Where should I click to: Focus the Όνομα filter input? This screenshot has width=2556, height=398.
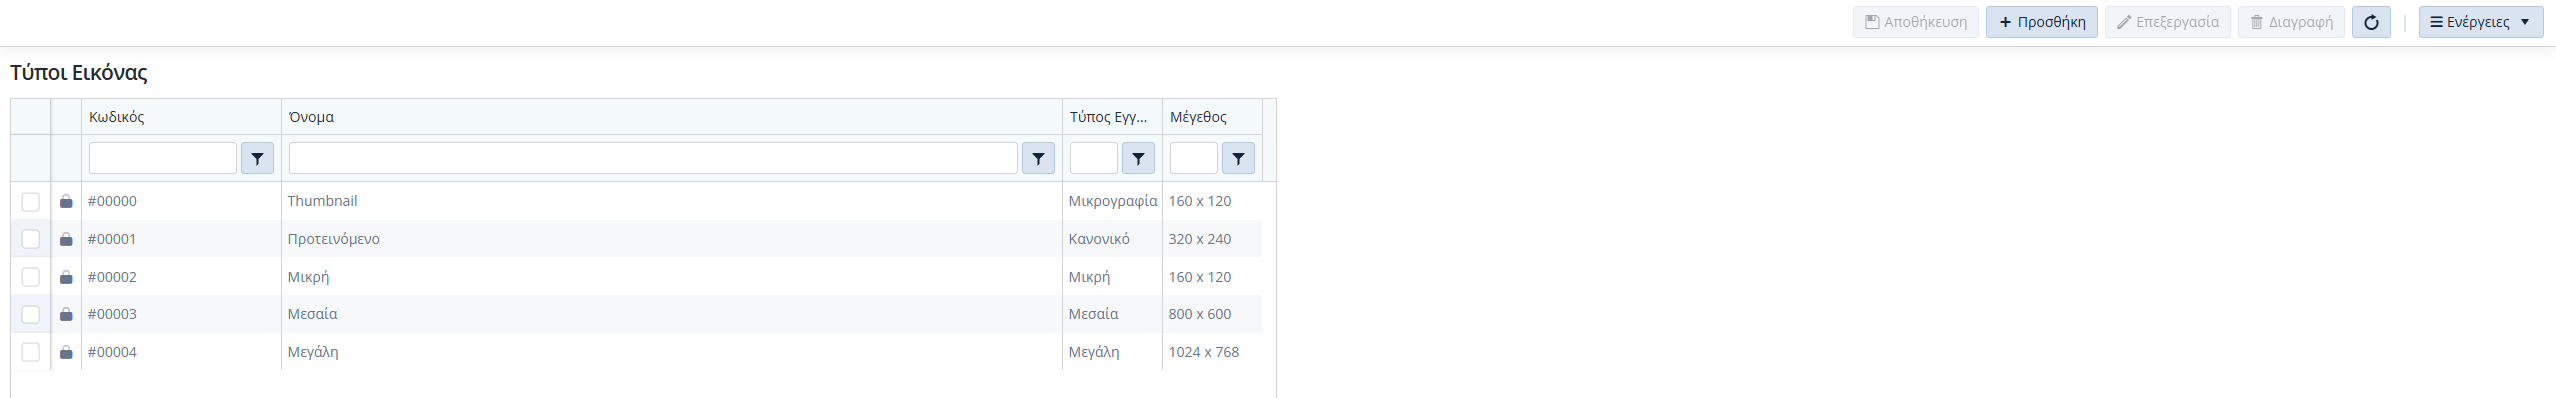pos(653,158)
